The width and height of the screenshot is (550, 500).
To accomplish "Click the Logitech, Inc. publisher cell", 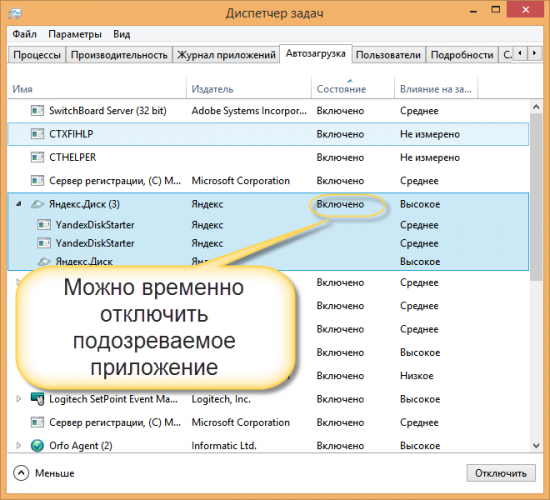I will click(221, 399).
